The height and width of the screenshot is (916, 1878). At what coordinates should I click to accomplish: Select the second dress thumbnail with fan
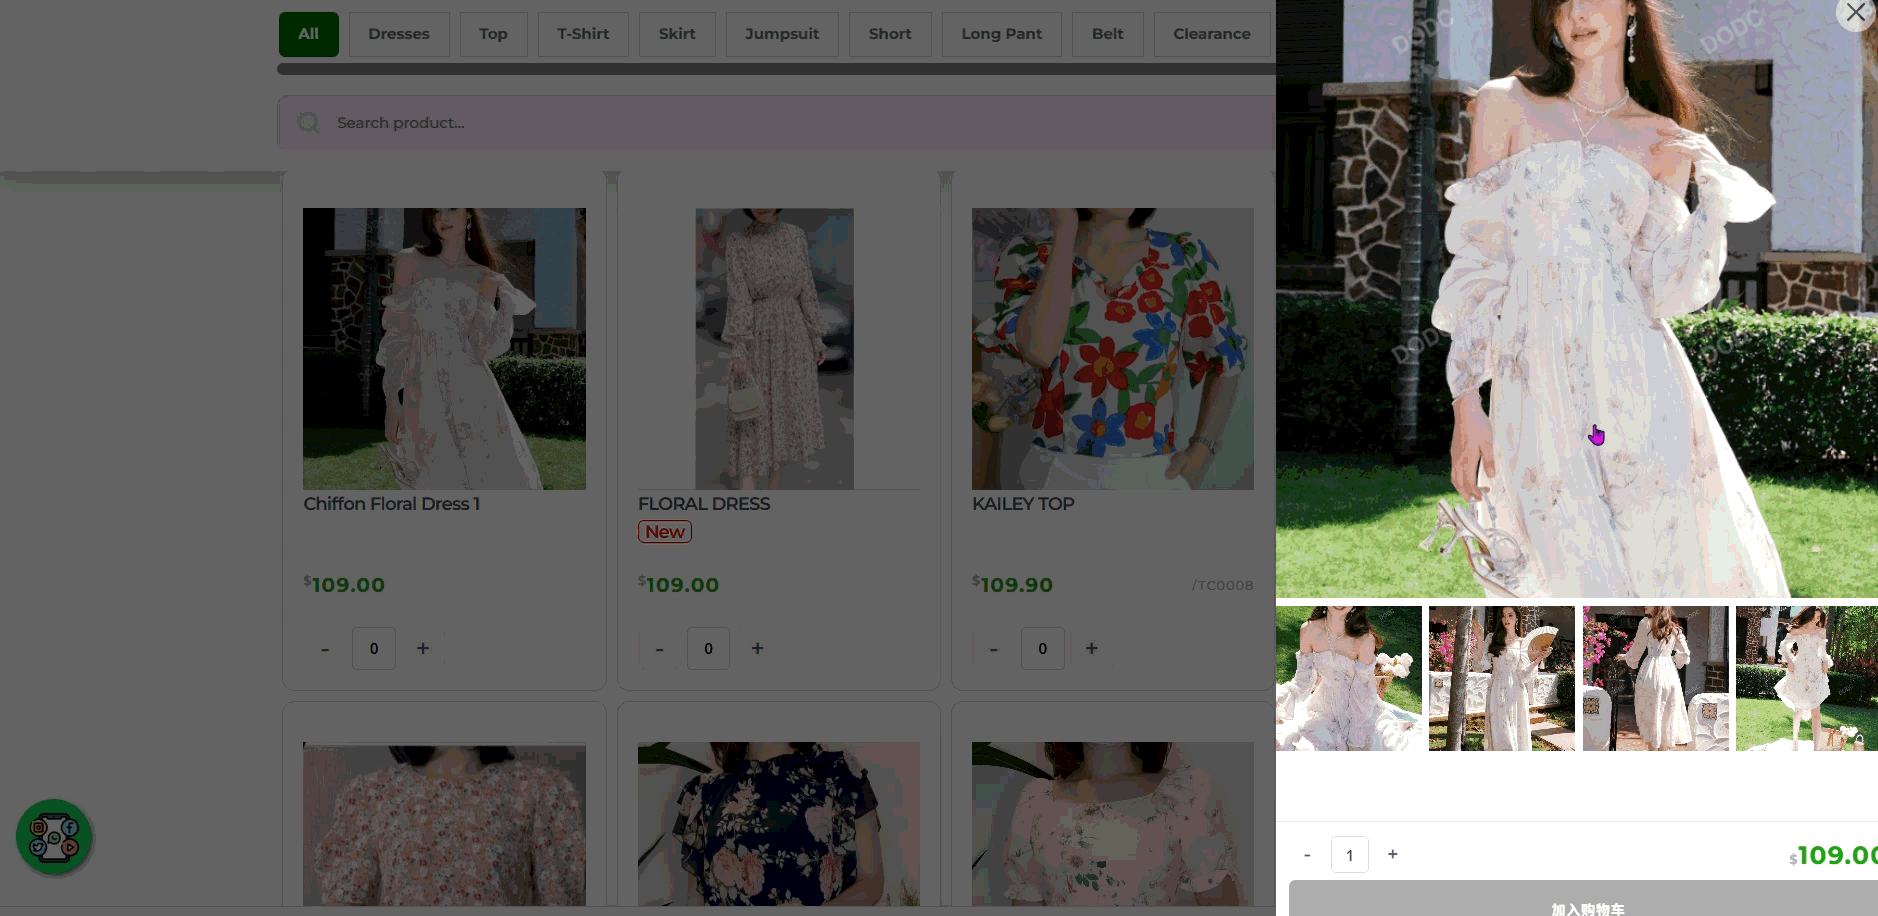(1501, 678)
